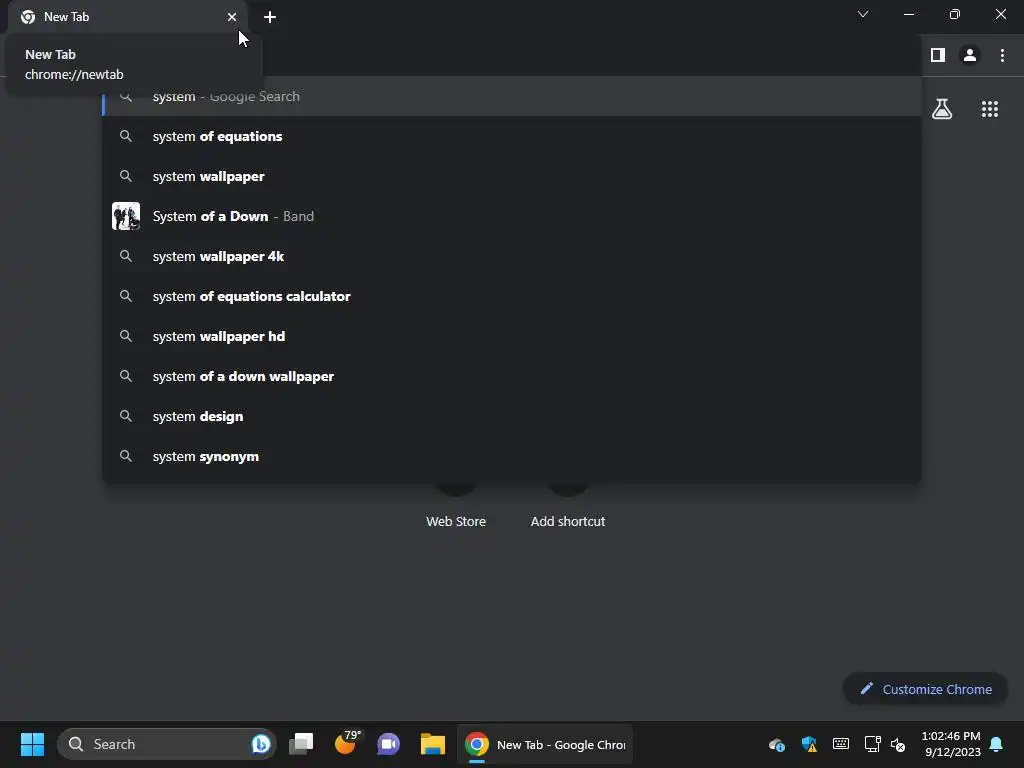Open File Explorer from the taskbar
Viewport: 1024px width, 768px height.
tap(432, 744)
